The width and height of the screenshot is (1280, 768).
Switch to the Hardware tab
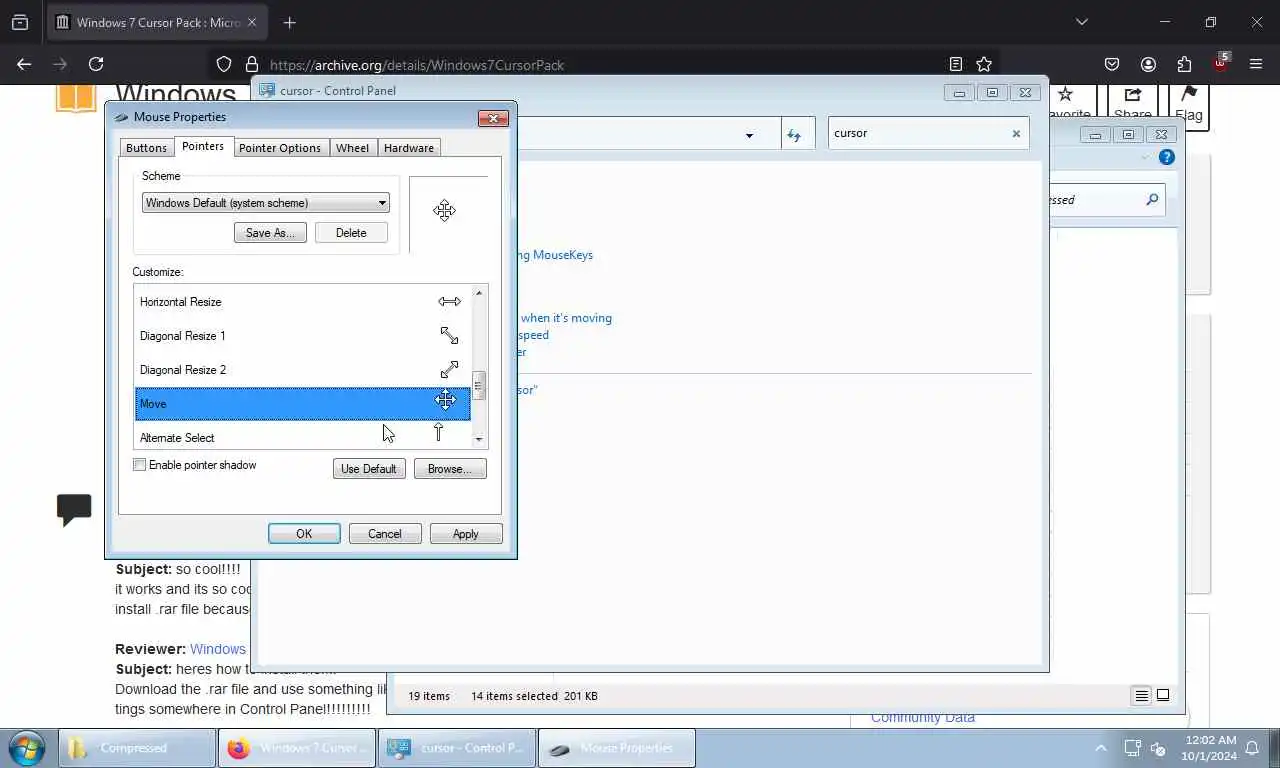(x=409, y=148)
